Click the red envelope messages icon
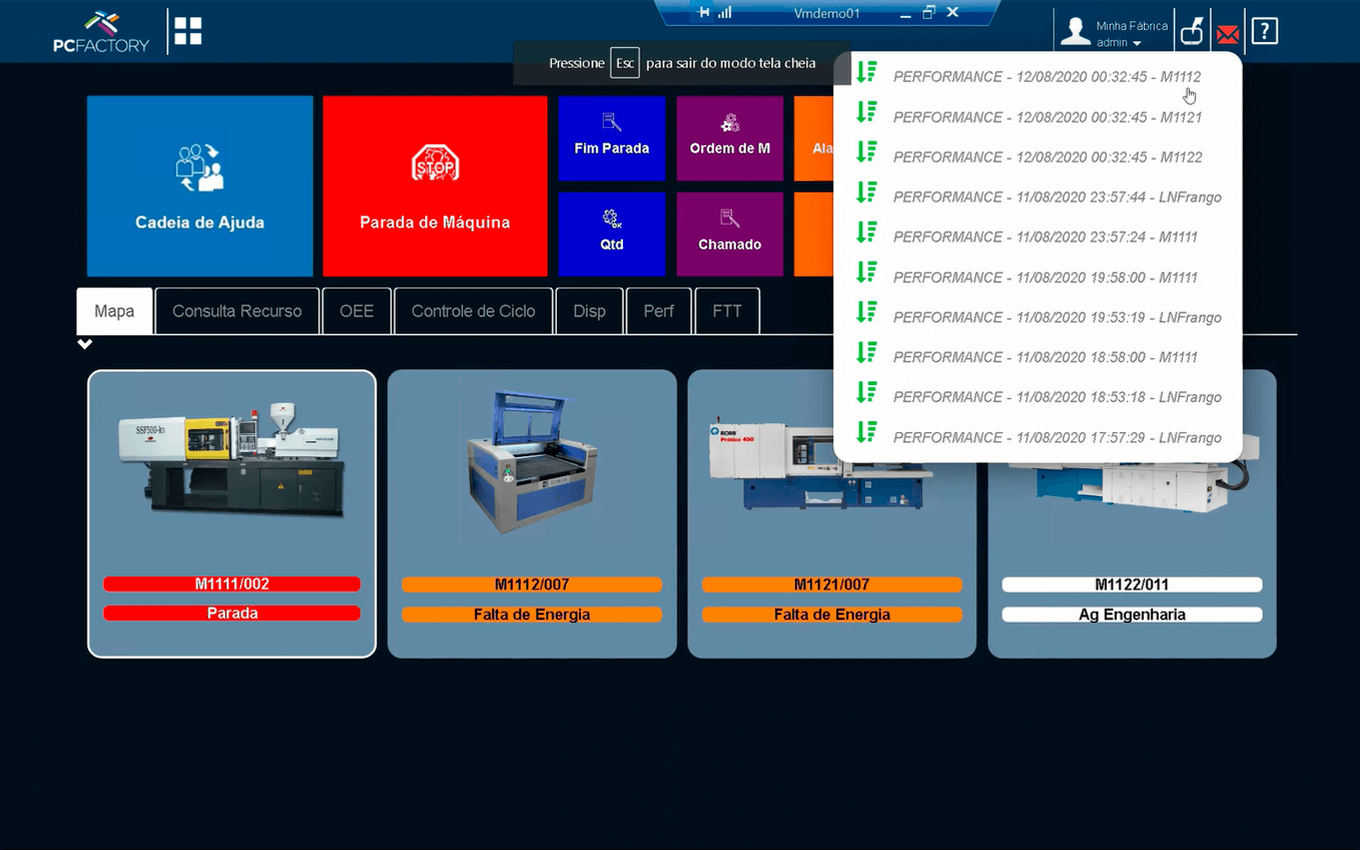1360x850 pixels. pyautogui.click(x=1228, y=34)
